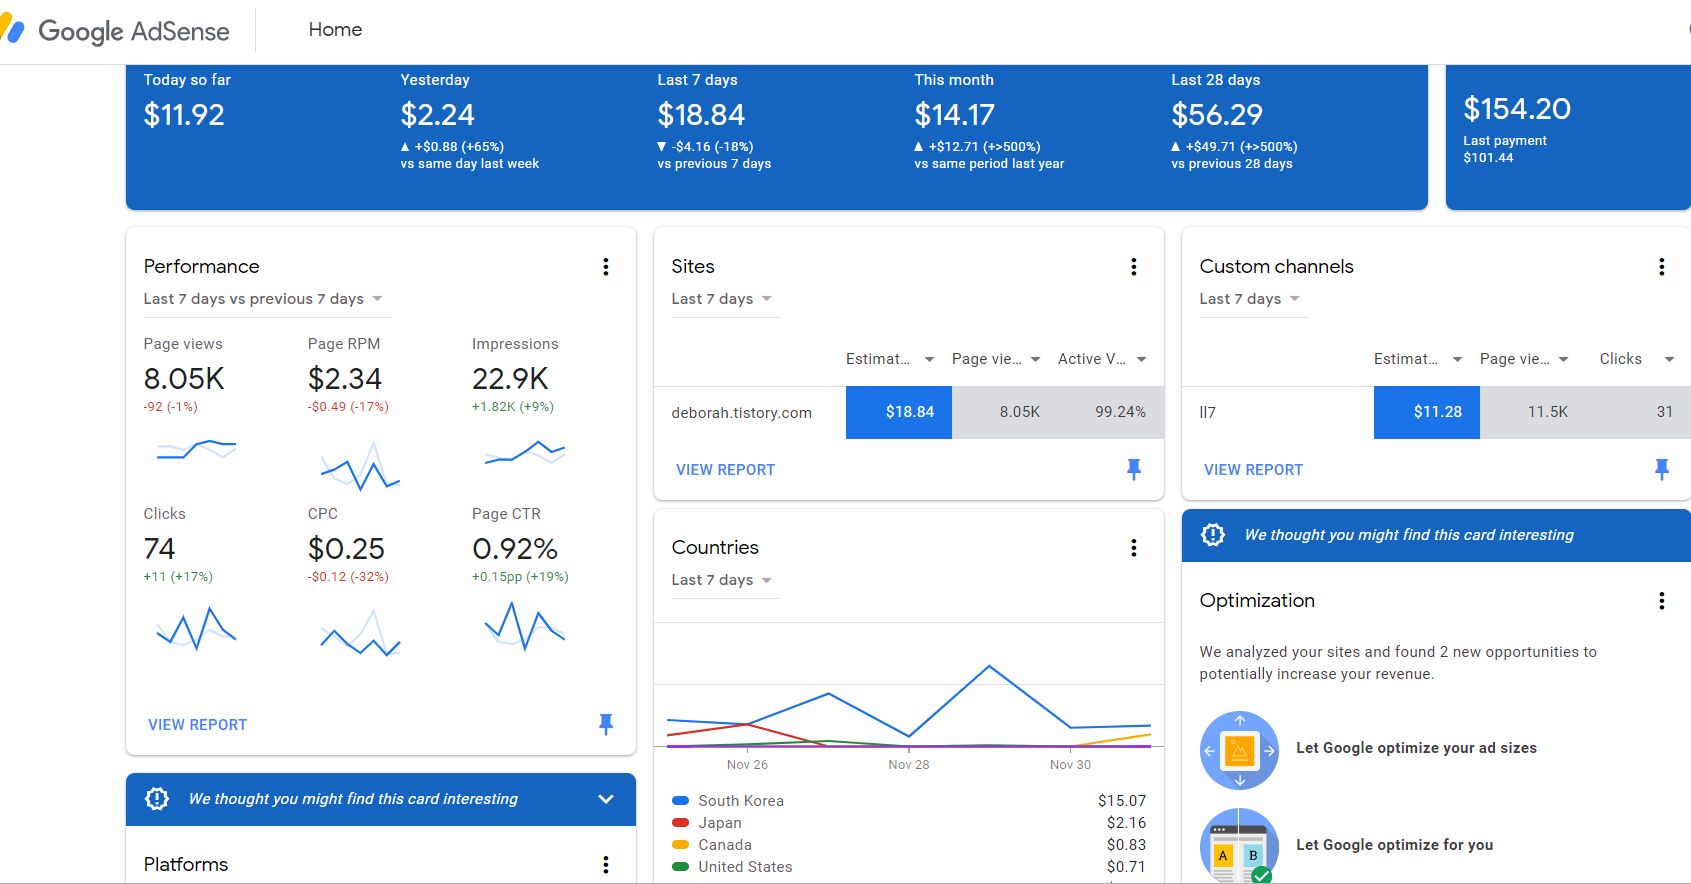The image size is (1691, 884).
Task: Pin the Sites card
Action: [x=1133, y=469]
